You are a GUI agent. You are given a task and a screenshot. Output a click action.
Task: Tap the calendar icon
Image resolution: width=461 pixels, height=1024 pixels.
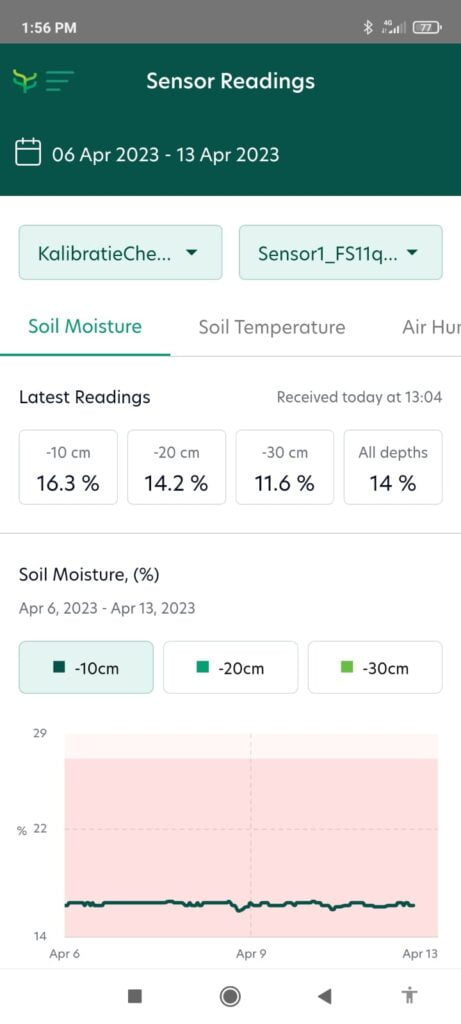coord(28,152)
